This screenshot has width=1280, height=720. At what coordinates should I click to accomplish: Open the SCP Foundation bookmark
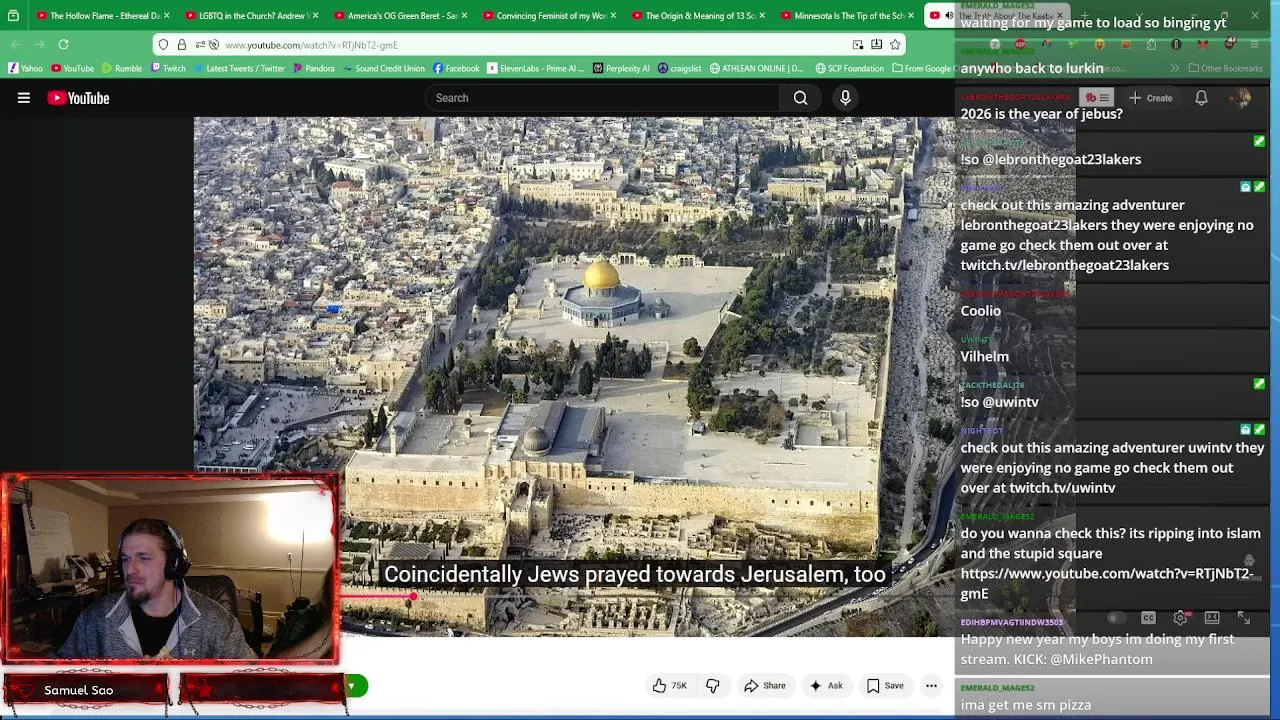pyautogui.click(x=850, y=68)
